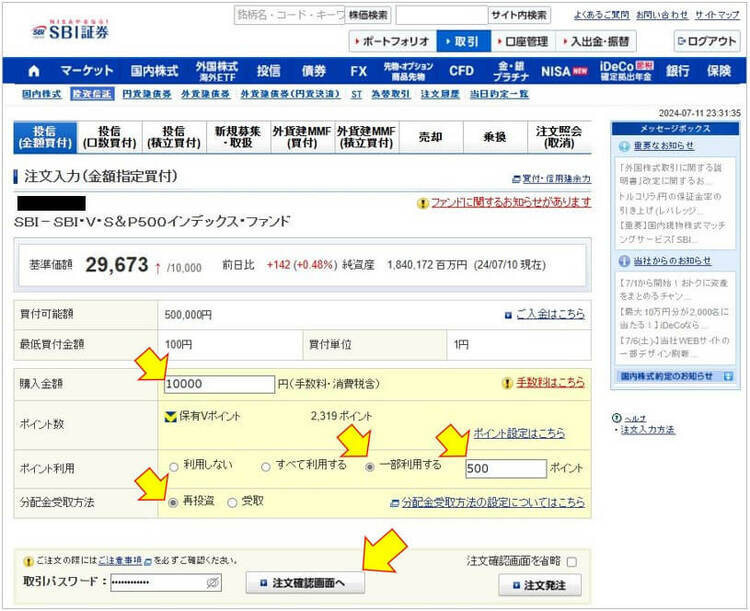Open 分配金受取方法の設定についてはこちら link
The image size is (750, 611).
point(493,503)
